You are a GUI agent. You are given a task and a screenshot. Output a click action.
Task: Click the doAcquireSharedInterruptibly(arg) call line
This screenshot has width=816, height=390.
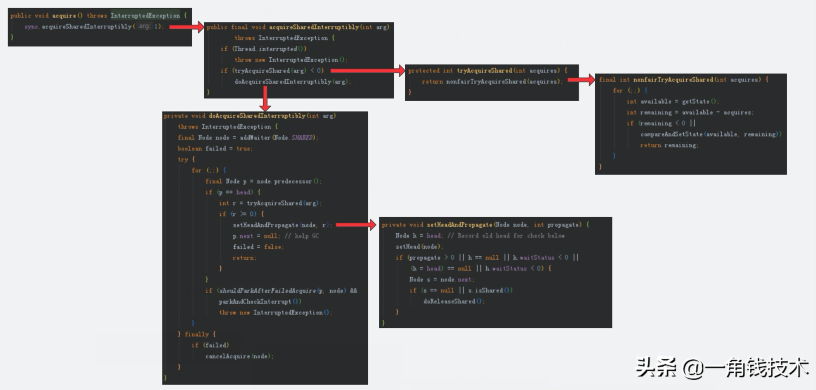293,82
